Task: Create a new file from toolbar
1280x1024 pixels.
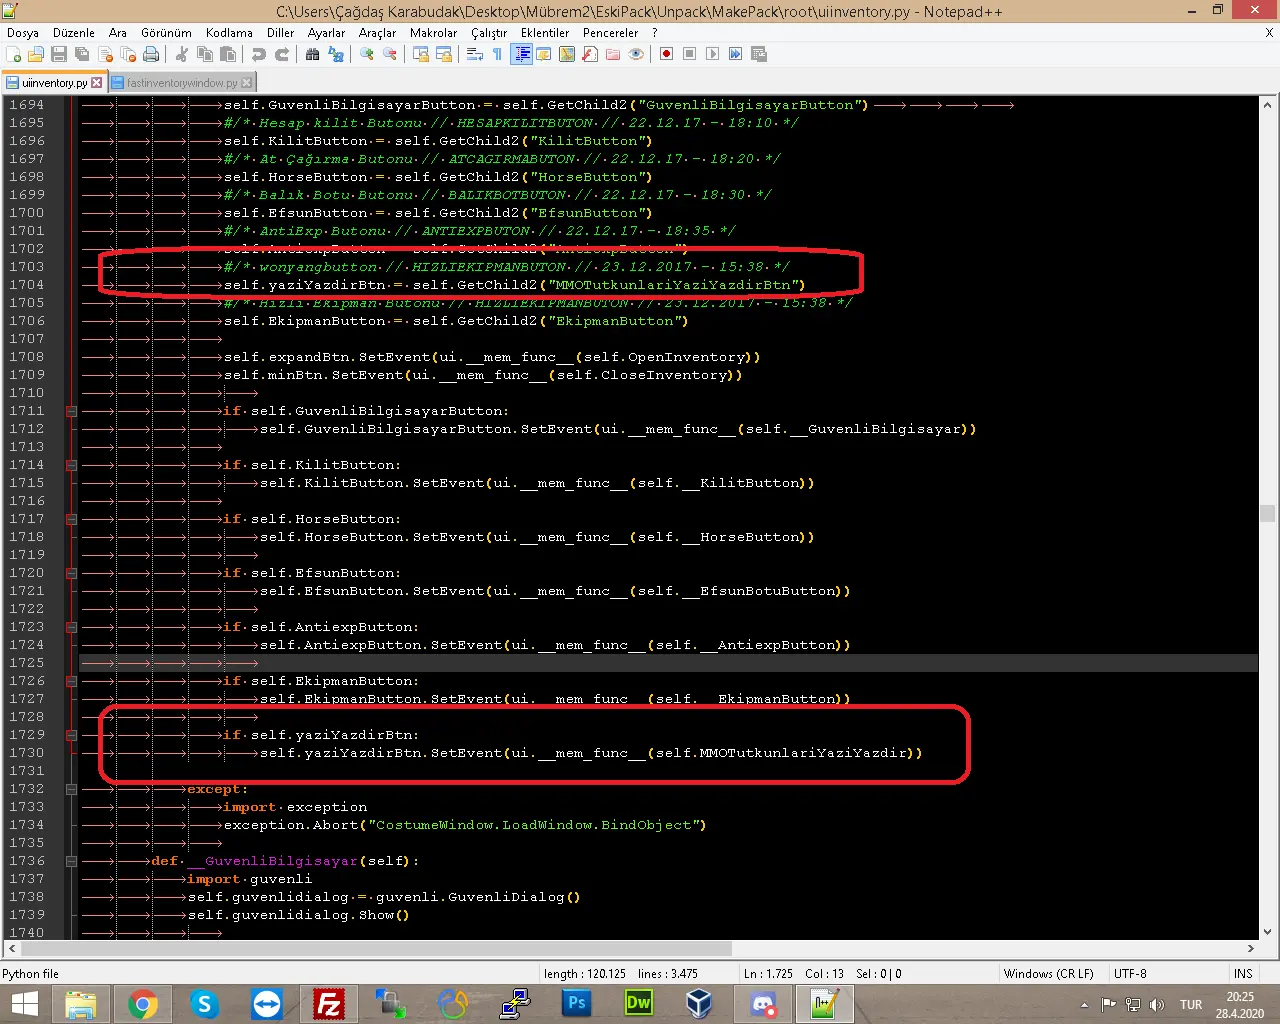Action: click(x=14, y=54)
